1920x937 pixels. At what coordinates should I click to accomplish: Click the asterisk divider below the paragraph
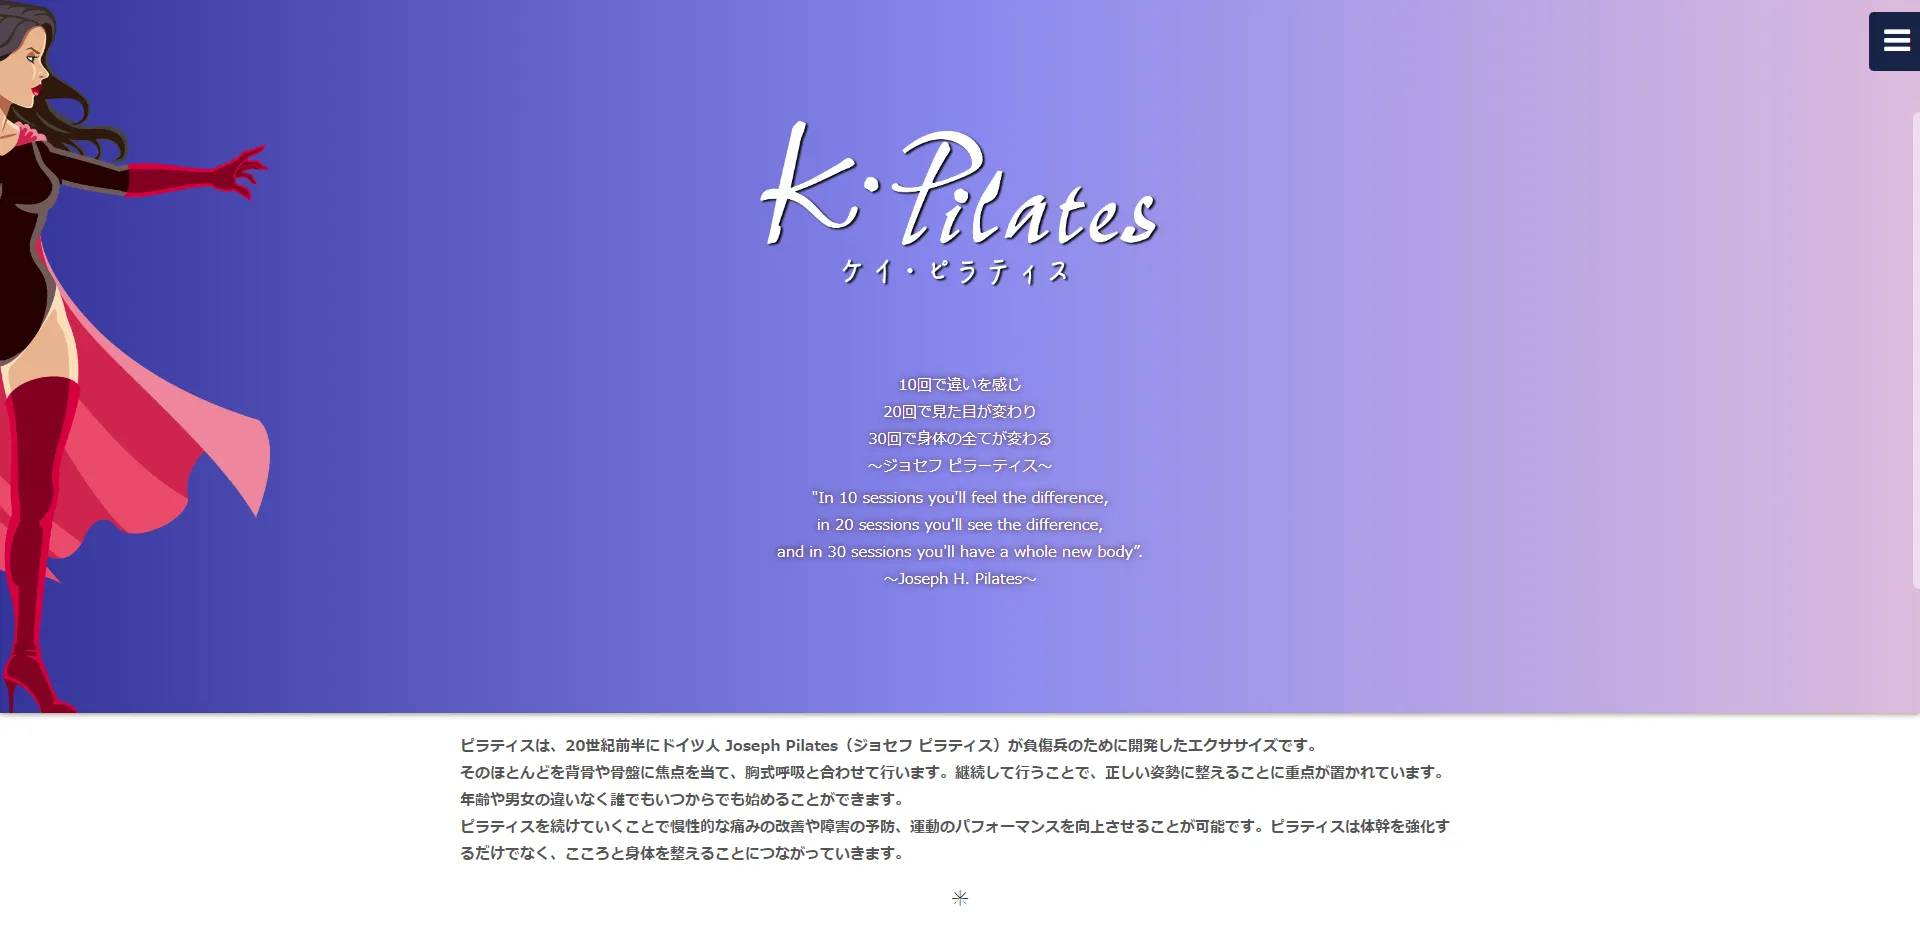click(960, 898)
